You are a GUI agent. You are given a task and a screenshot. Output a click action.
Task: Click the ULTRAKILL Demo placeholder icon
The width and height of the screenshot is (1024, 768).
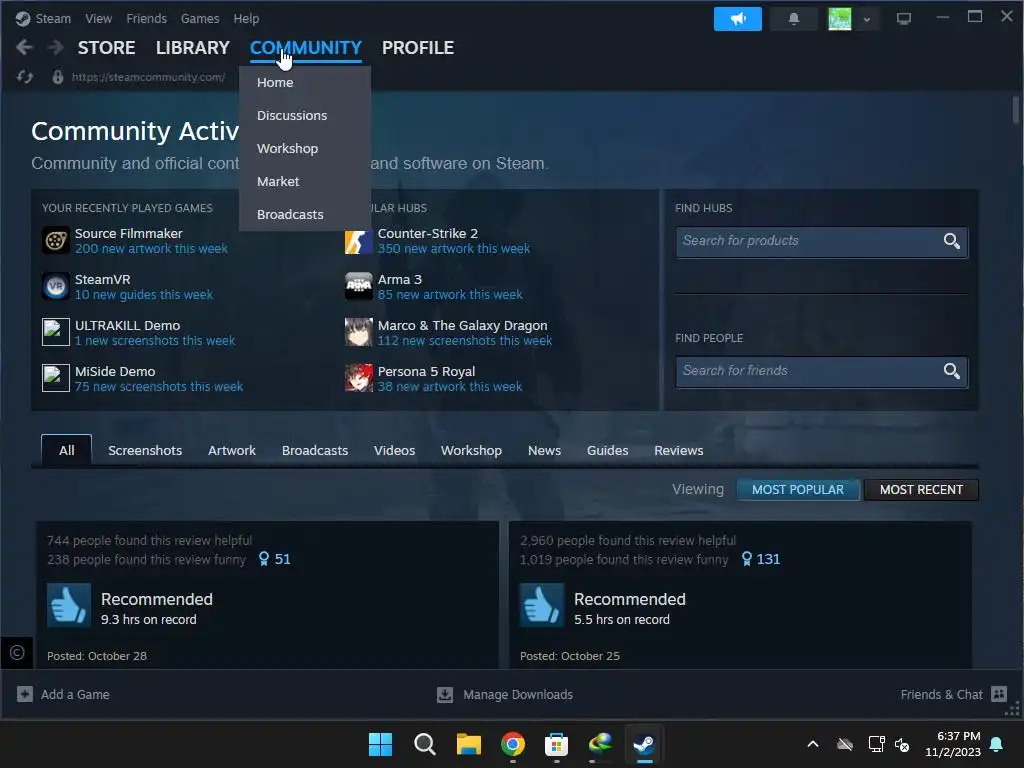point(56,332)
